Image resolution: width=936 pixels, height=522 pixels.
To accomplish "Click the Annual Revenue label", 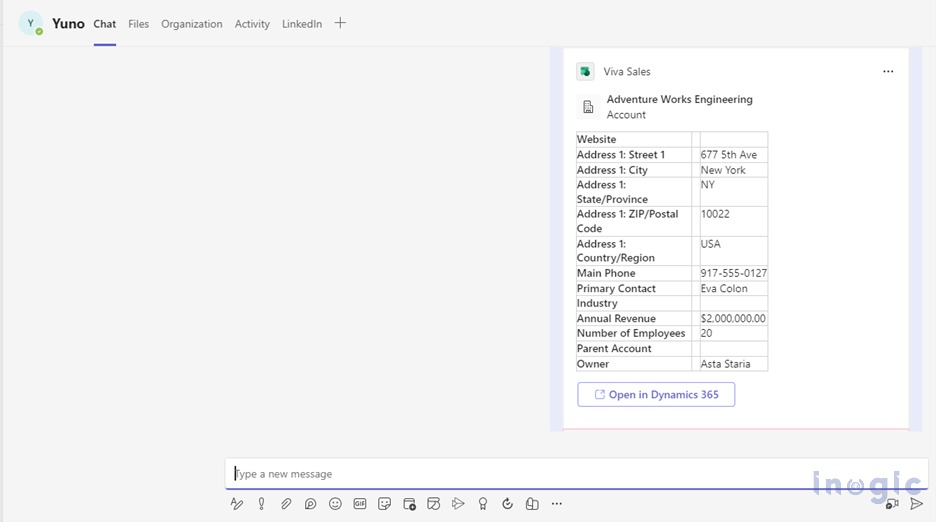I will point(616,318).
